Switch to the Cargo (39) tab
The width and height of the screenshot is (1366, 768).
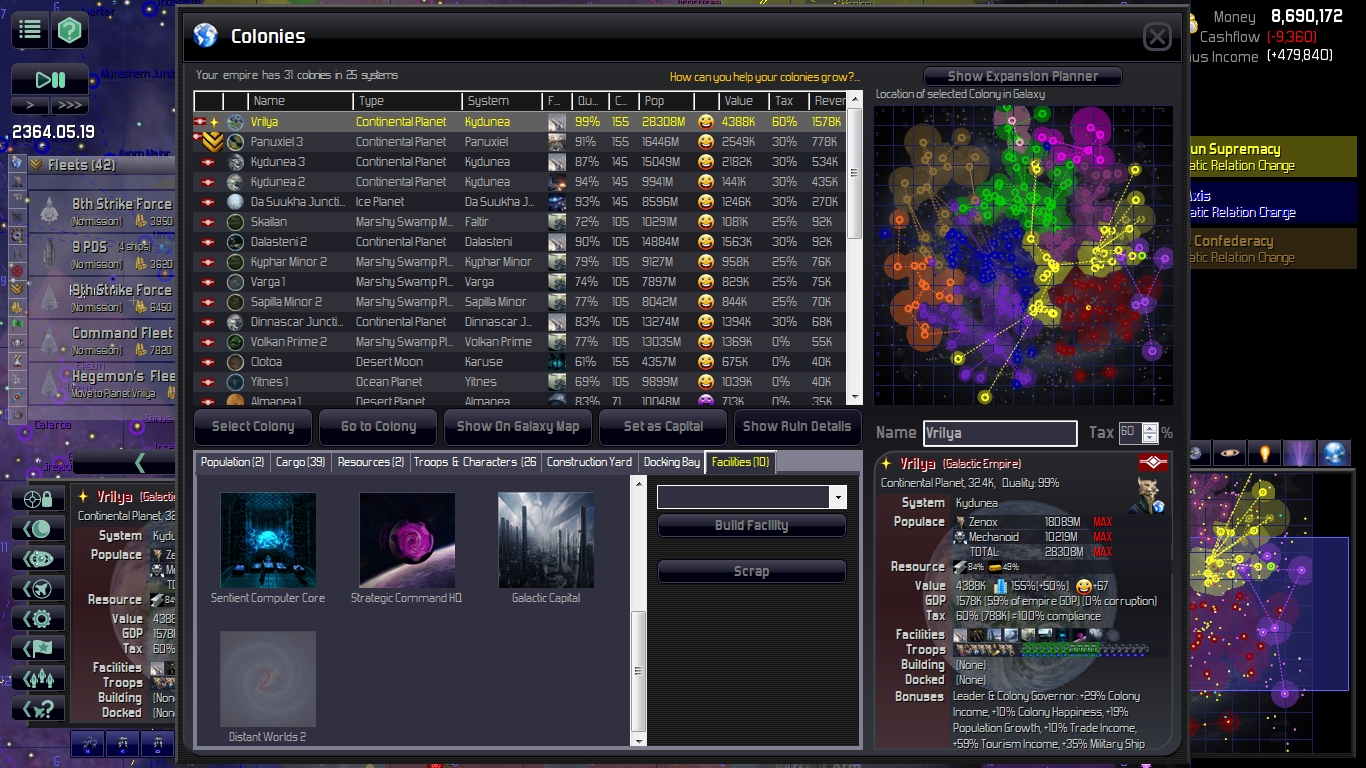coord(300,462)
